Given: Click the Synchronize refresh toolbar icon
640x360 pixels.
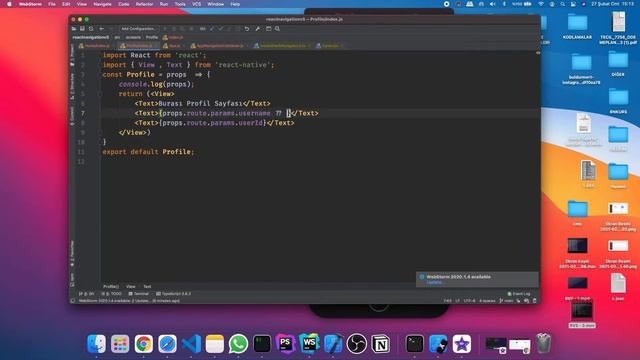Looking at the screenshot, I should 91,29.
